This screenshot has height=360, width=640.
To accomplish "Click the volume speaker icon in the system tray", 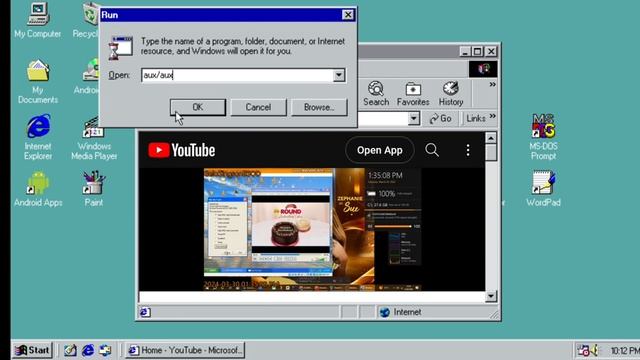I will (x=595, y=350).
